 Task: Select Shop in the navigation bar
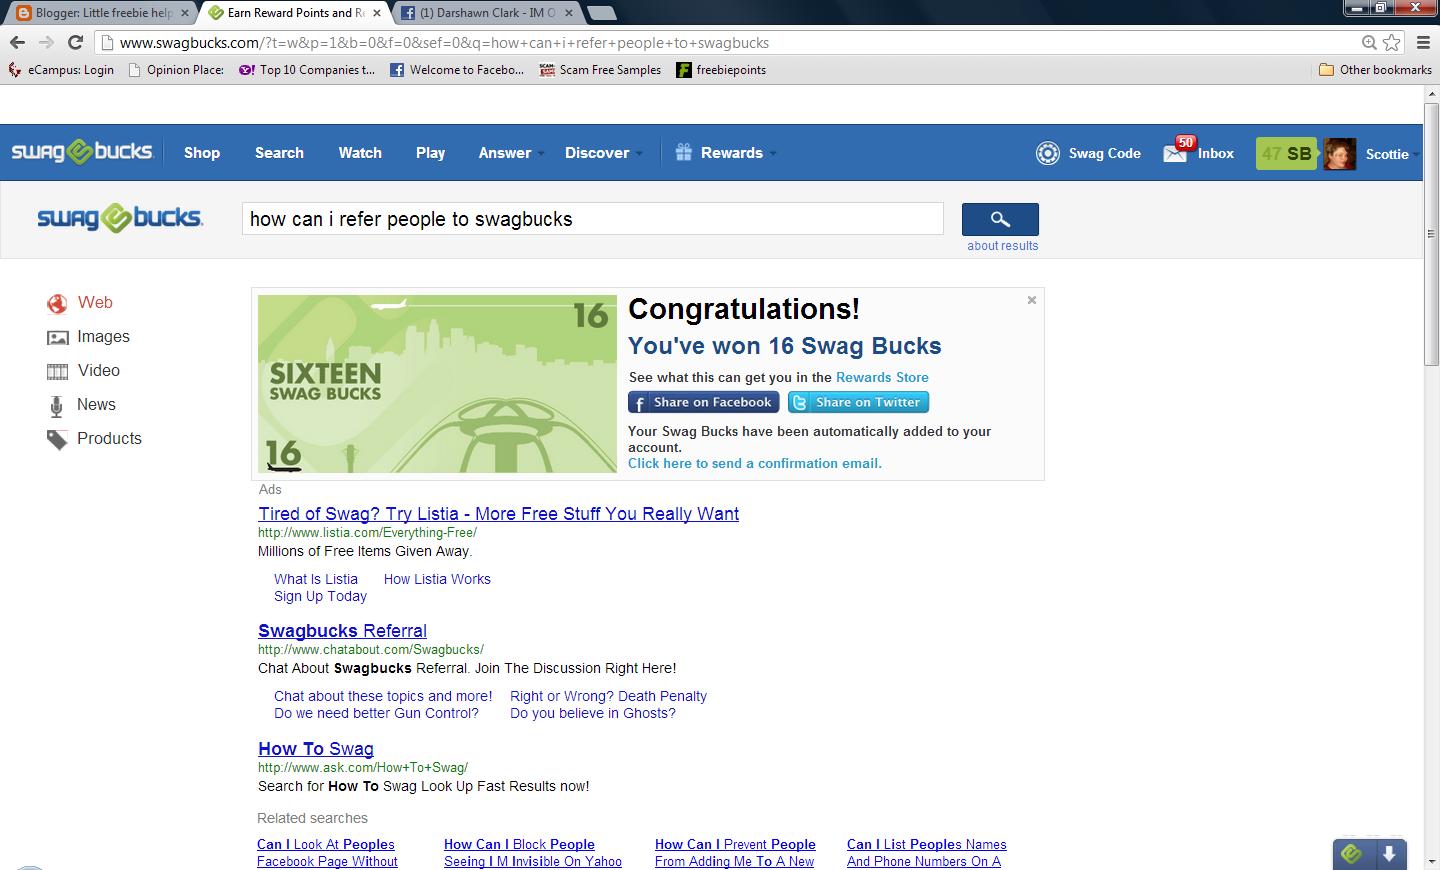201,152
